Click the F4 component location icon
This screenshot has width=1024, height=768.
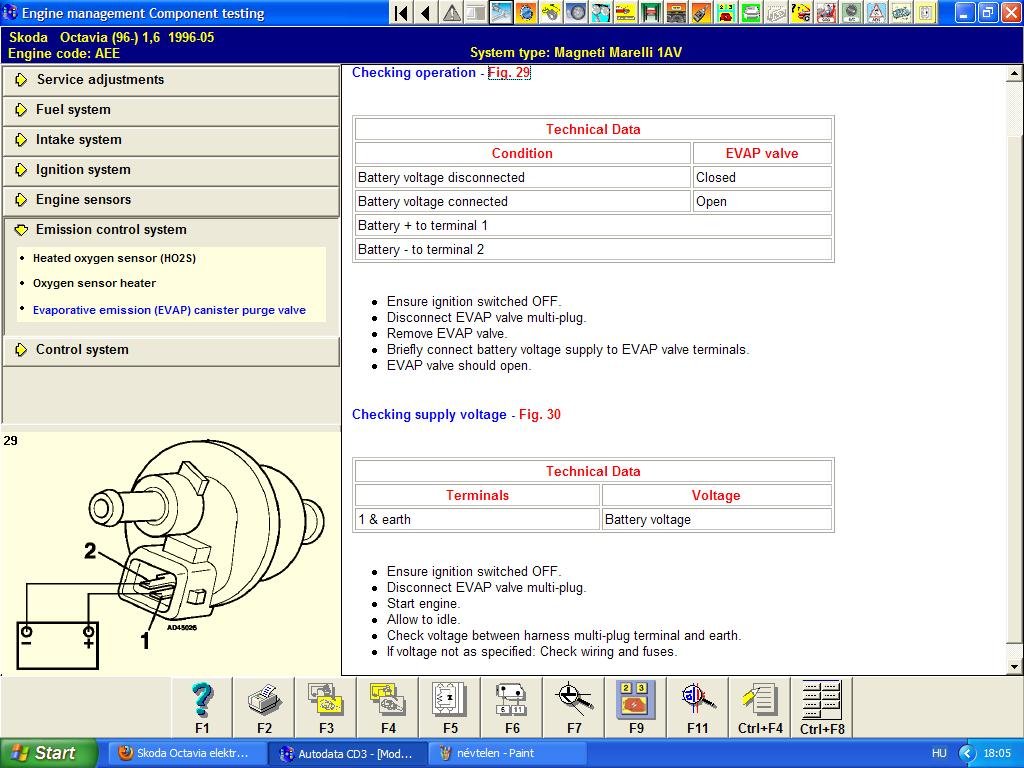tap(389, 707)
